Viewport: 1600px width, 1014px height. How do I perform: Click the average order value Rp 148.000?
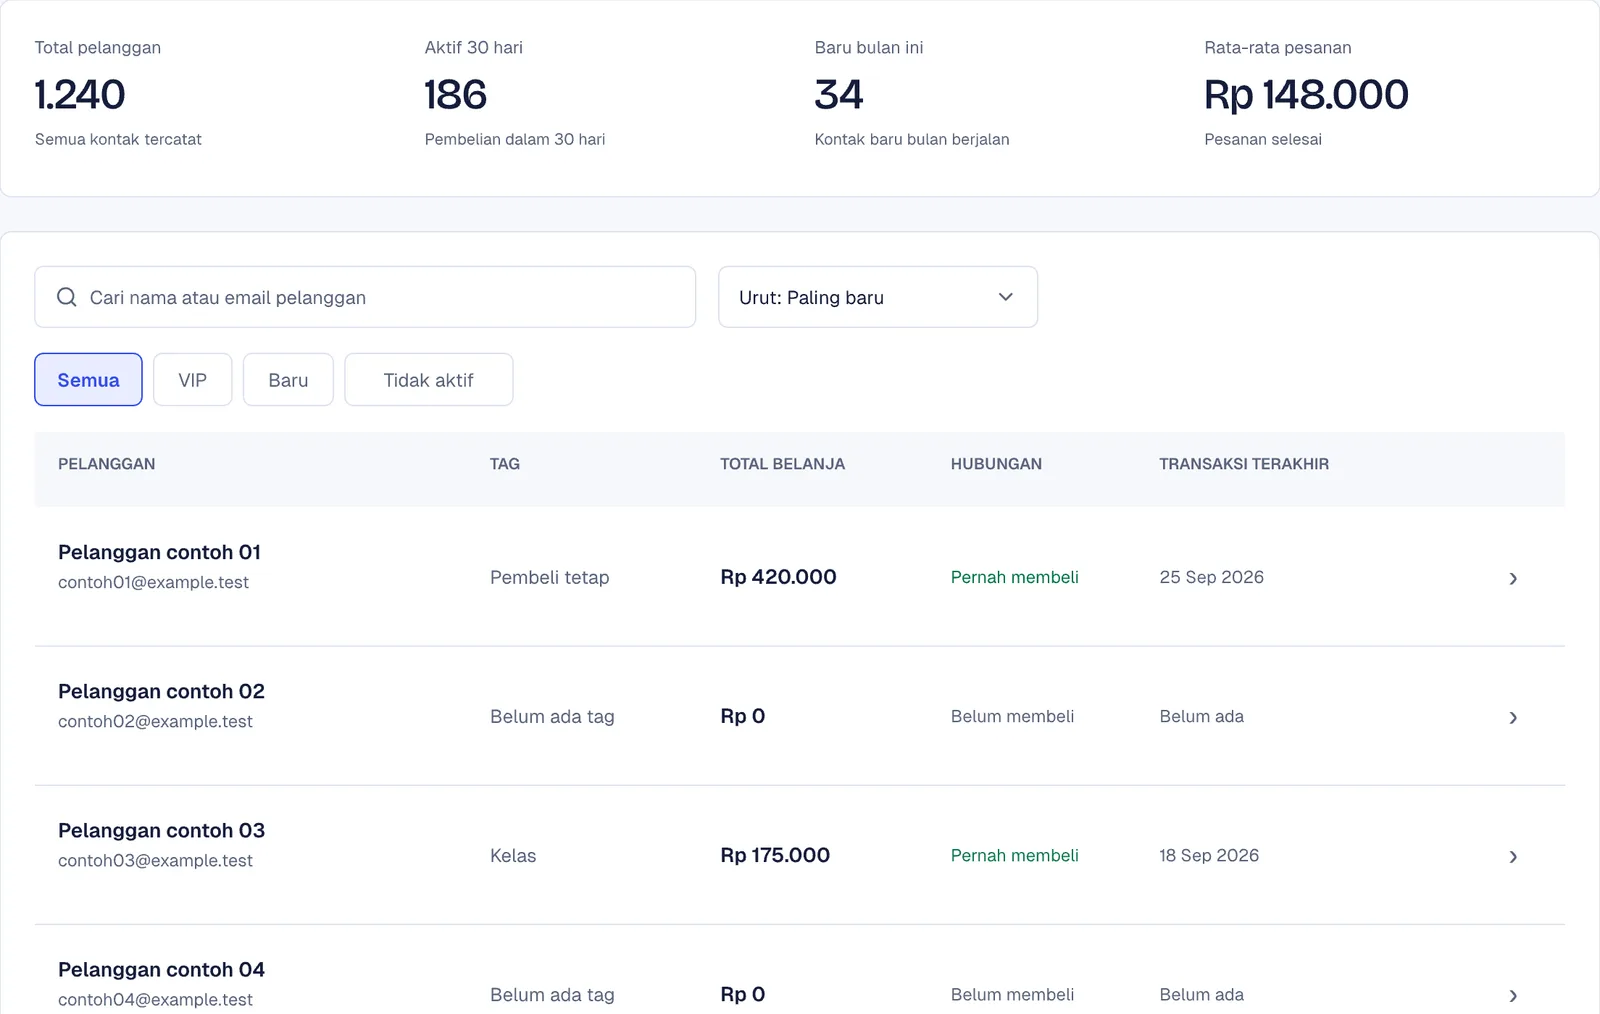[x=1306, y=95]
